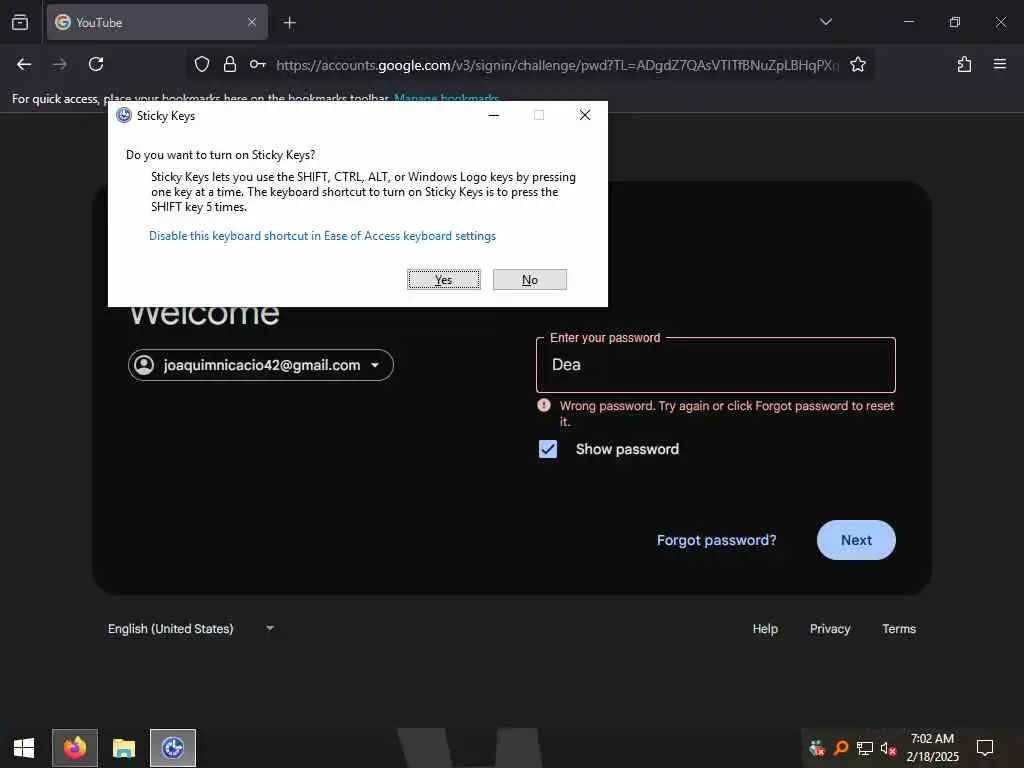Open the Help link
The width and height of the screenshot is (1024, 768).
[765, 629]
